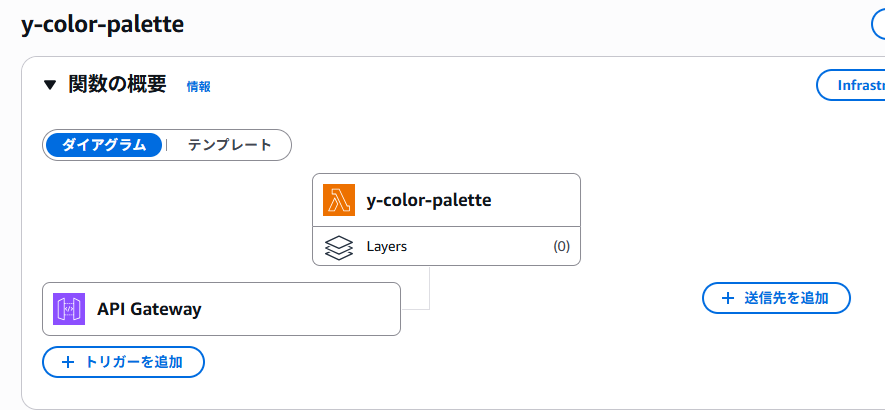The width and height of the screenshot is (885, 410).
Task: Collapse the 関数の概要 section triangle
Action: [50, 85]
